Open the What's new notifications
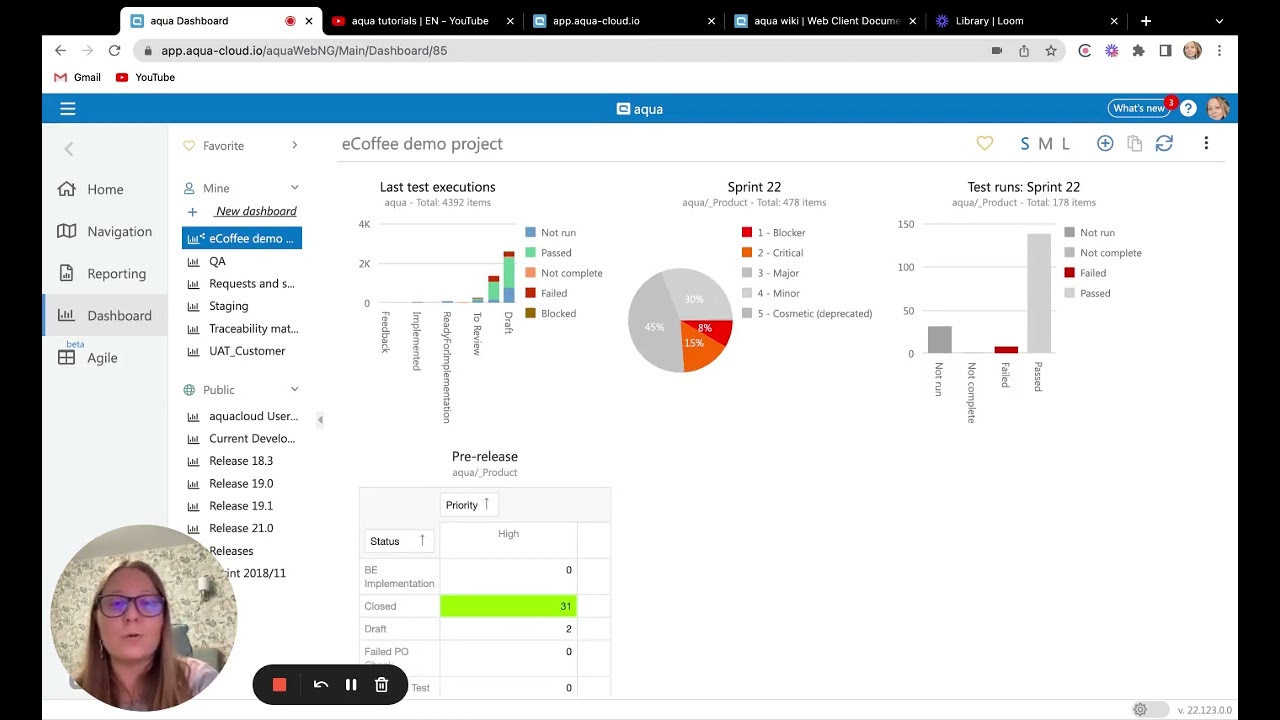 (1139, 108)
